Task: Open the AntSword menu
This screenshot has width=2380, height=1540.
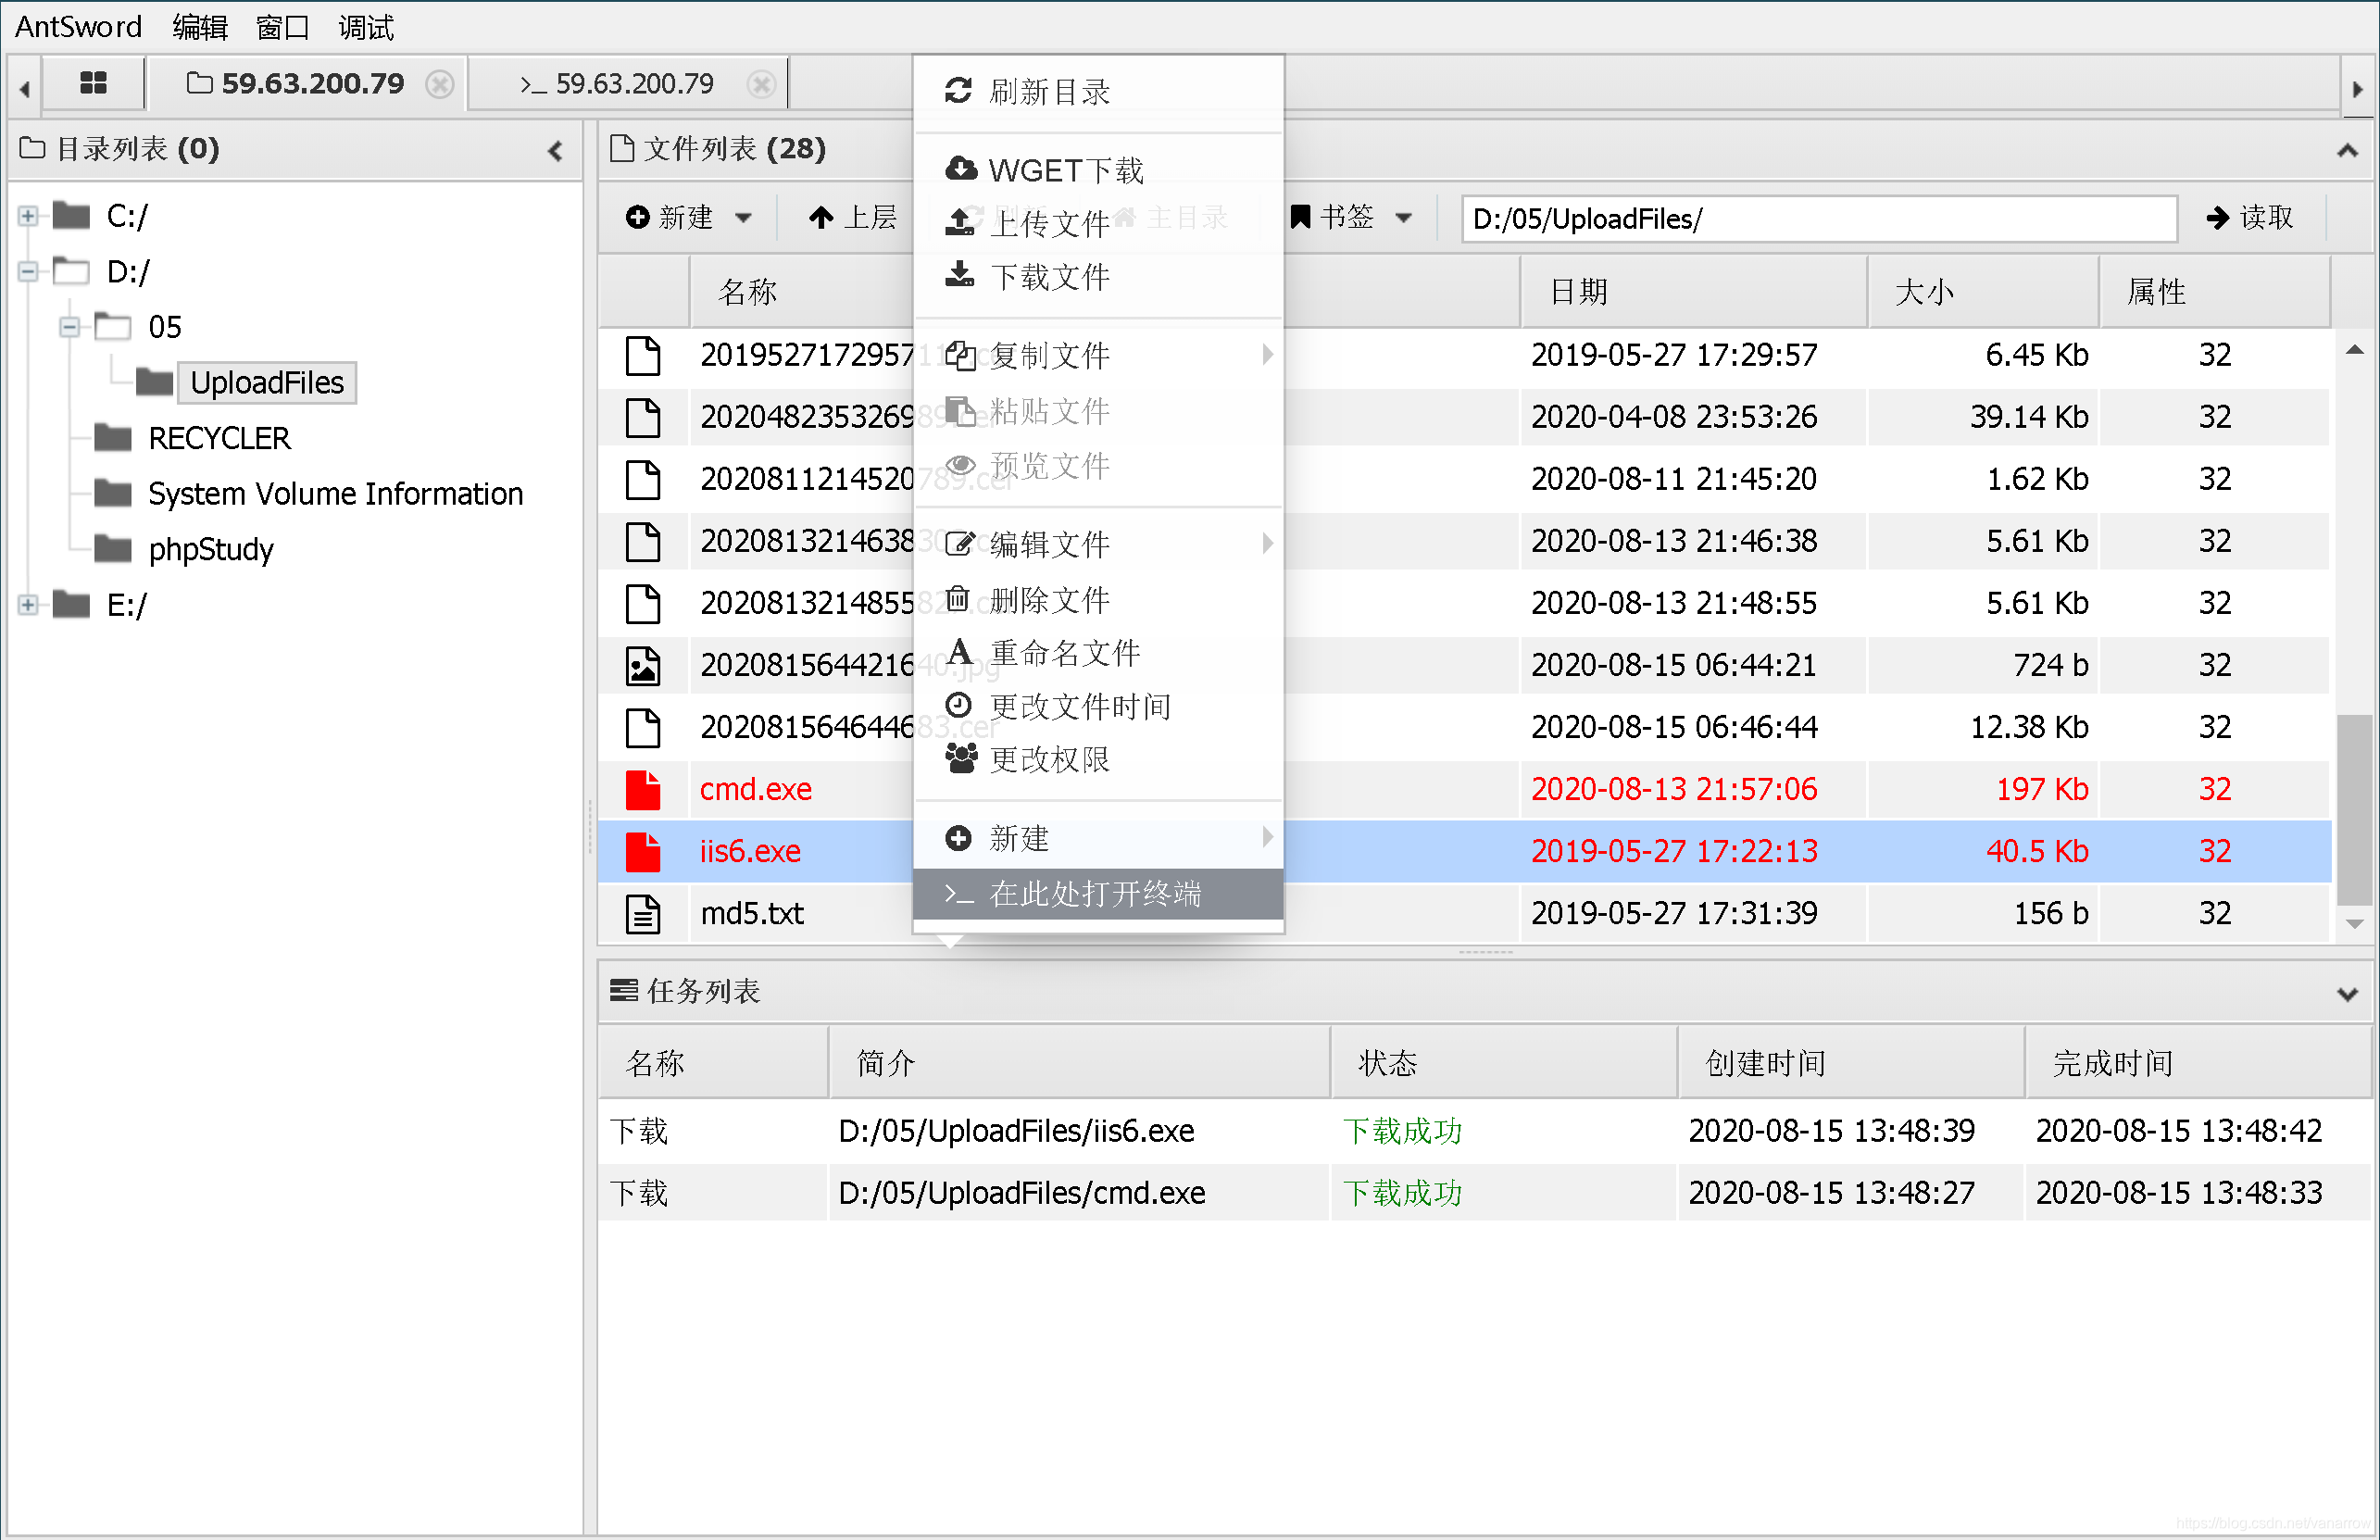Action: point(78,27)
